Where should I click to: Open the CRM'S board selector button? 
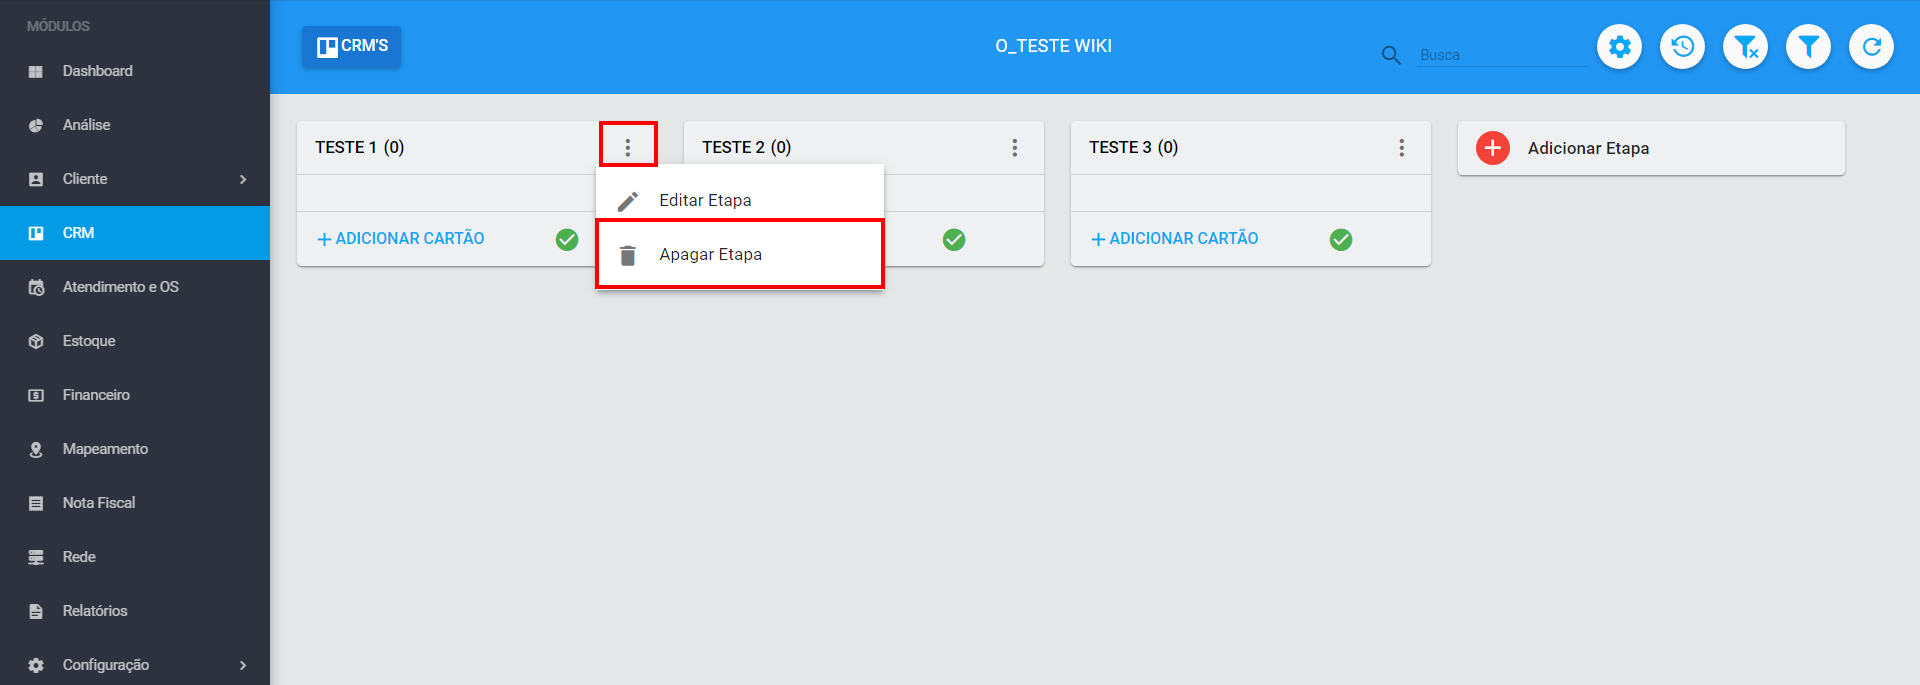352,47
